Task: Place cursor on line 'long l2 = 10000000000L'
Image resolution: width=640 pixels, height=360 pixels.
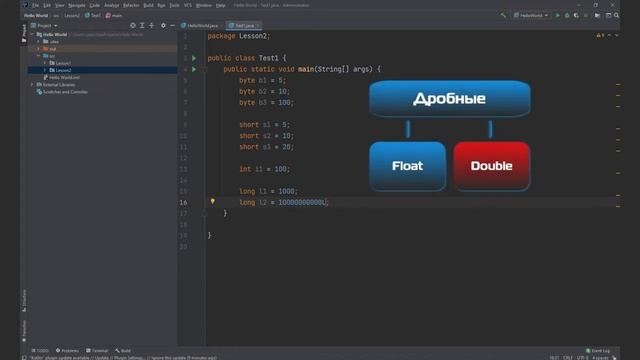Action: pos(284,202)
